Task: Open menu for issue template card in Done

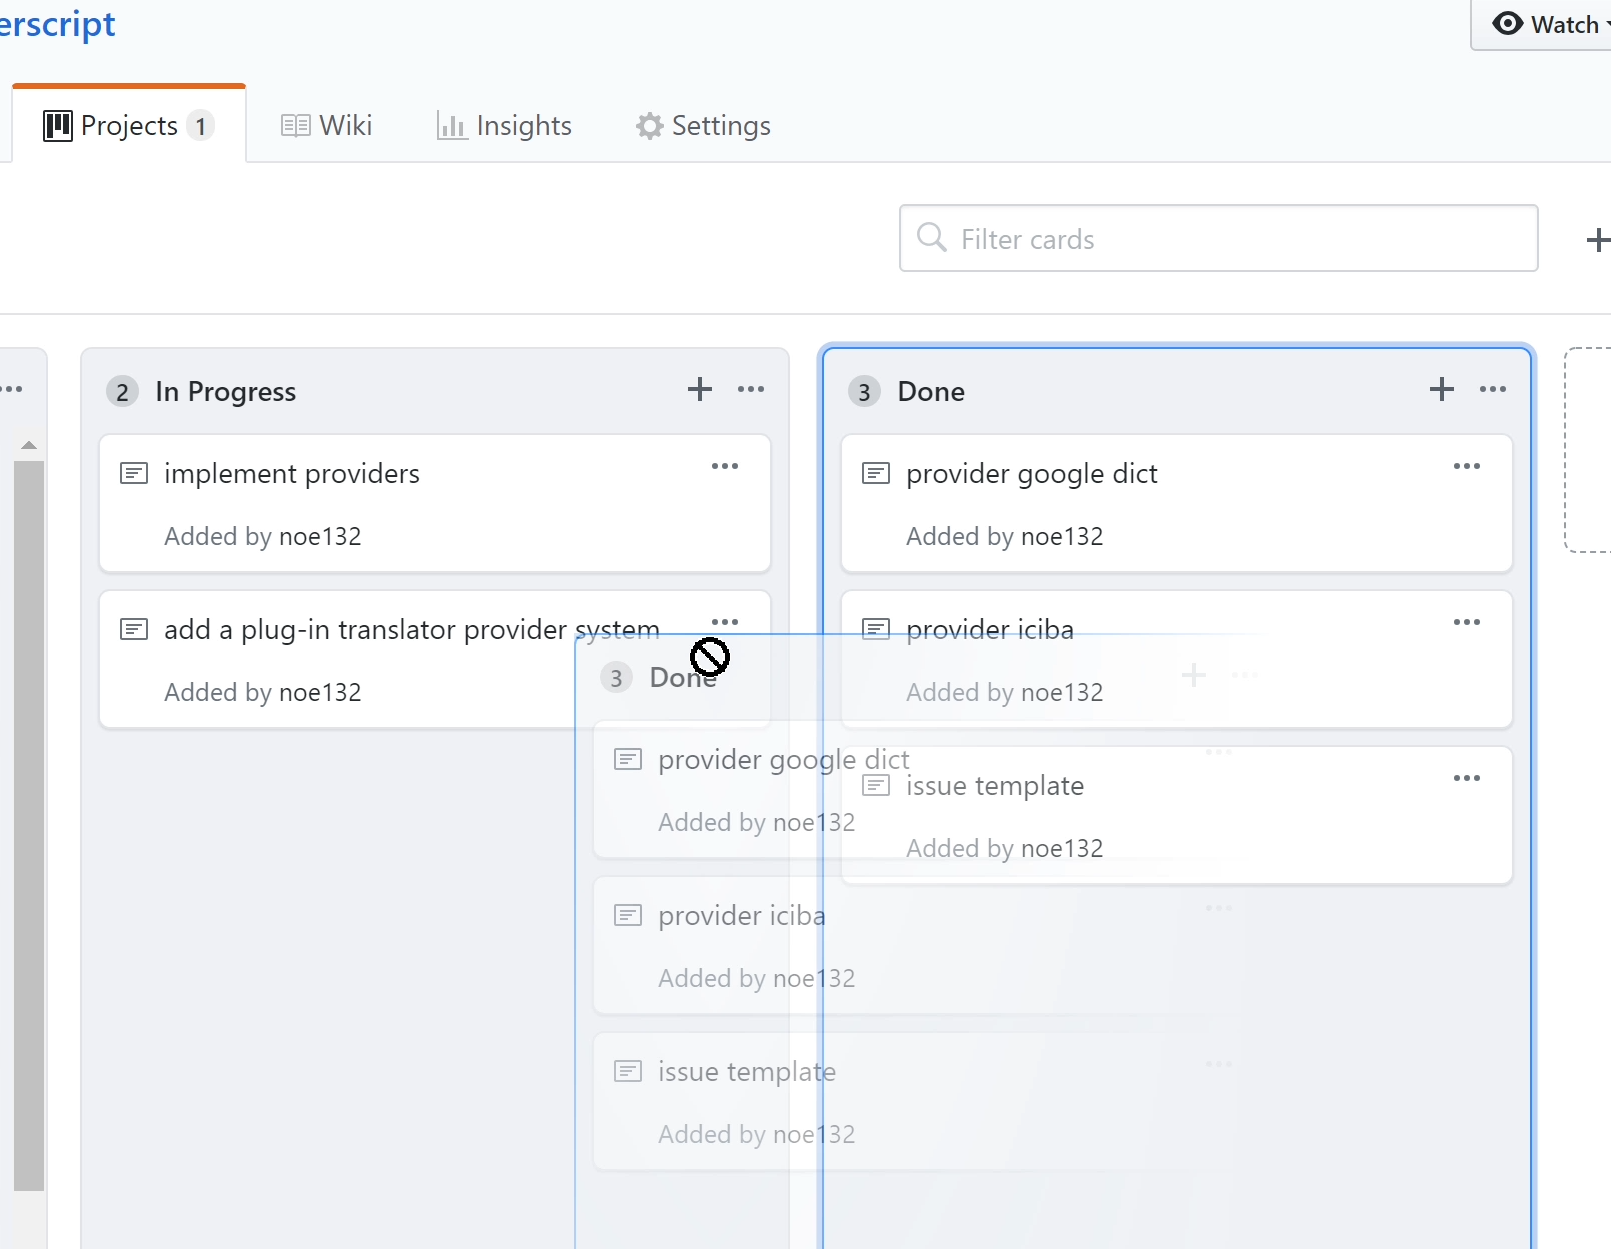Action: 1467,778
